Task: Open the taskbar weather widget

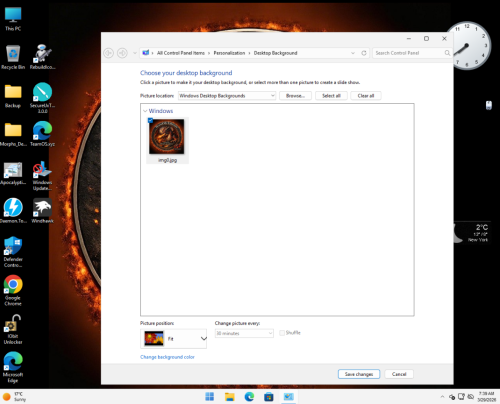Action: [15, 397]
